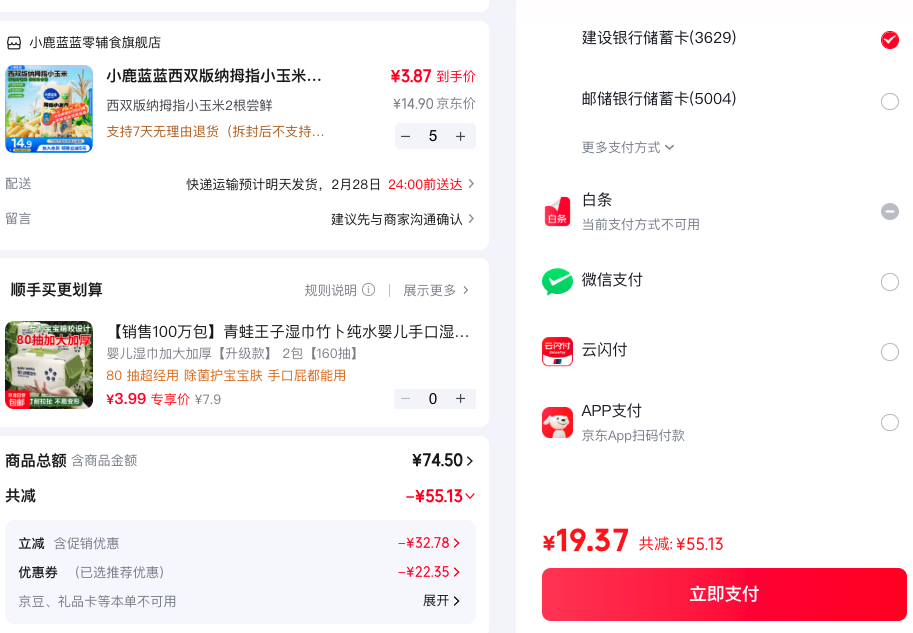Viewport: 913px width, 633px height.
Task: Click the 小鹿蓝蓝 store icon
Action: [x=13, y=43]
